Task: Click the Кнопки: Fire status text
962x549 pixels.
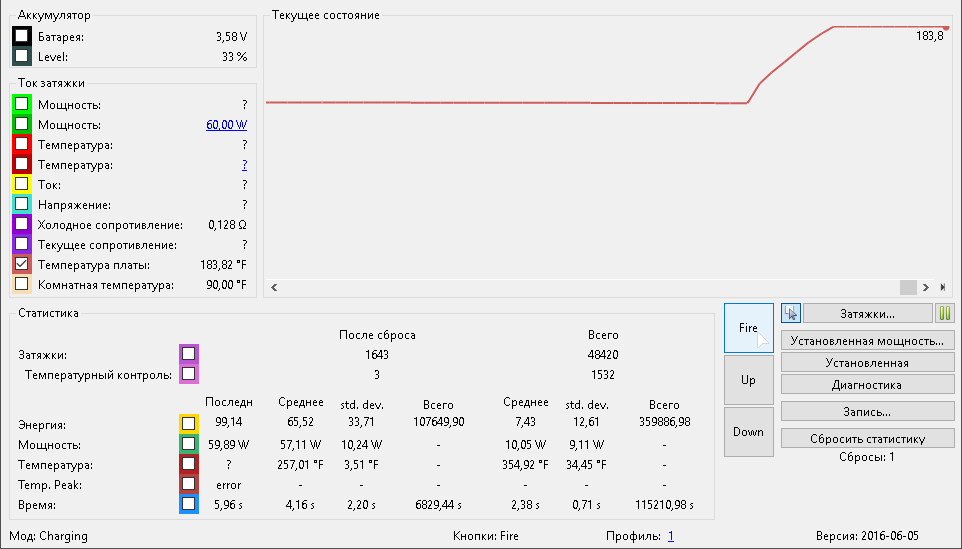Action: (486, 536)
